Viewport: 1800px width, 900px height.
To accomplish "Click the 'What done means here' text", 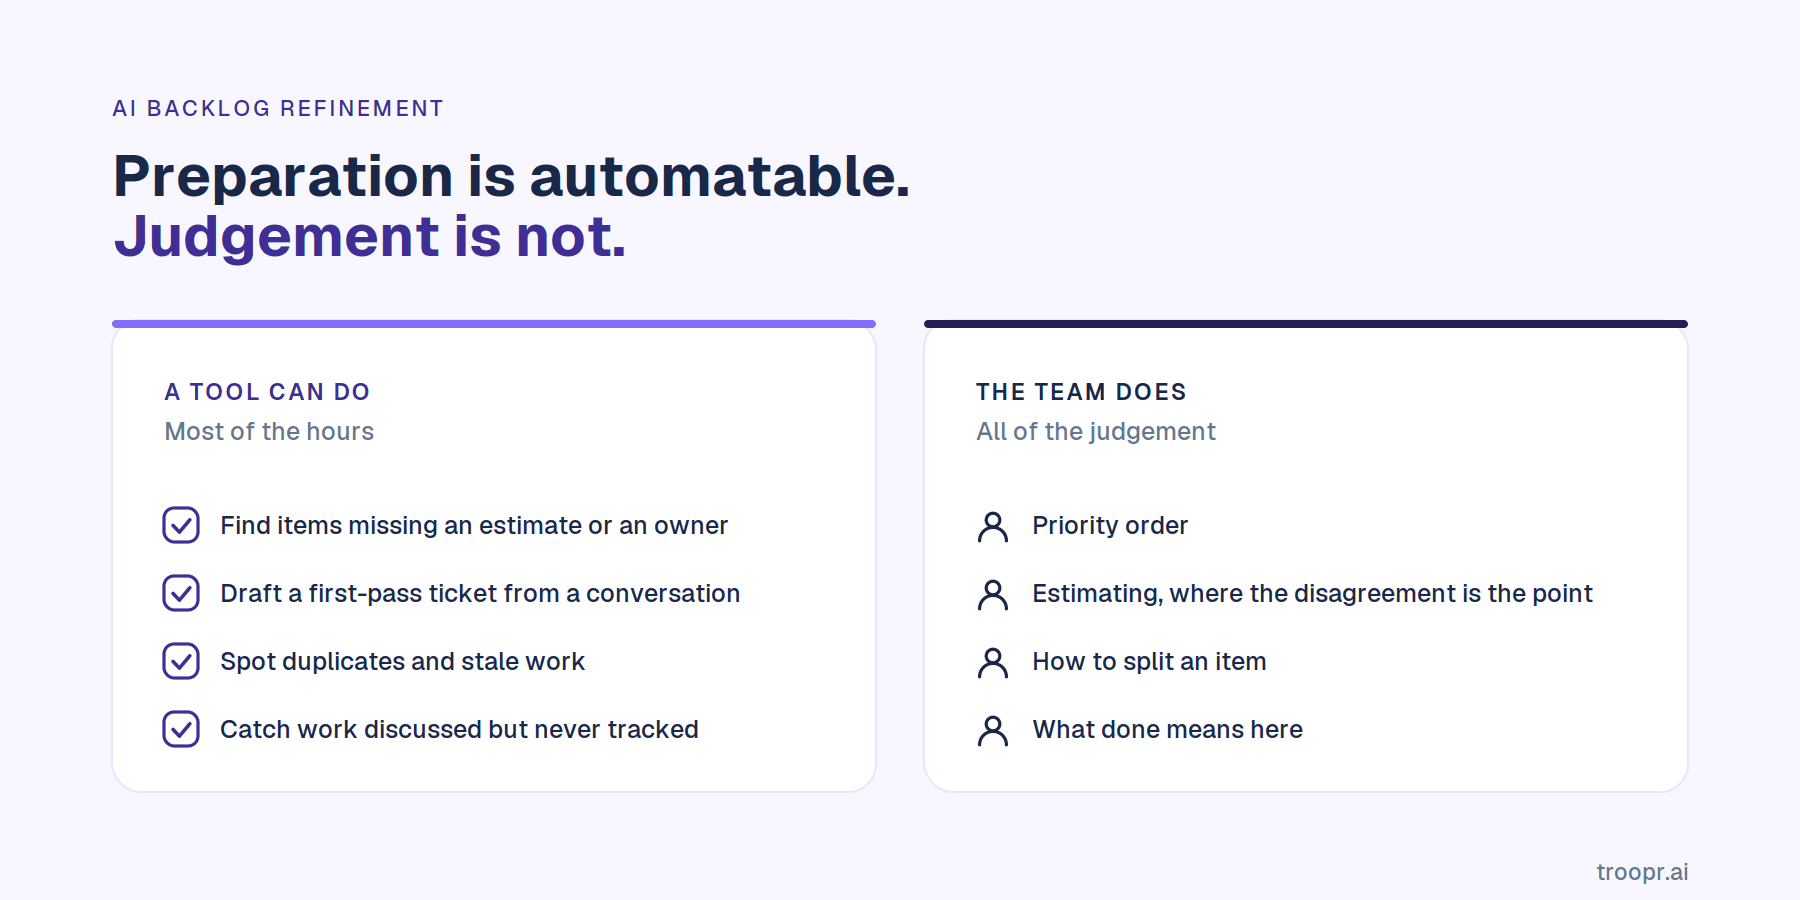I will coord(1167,729).
